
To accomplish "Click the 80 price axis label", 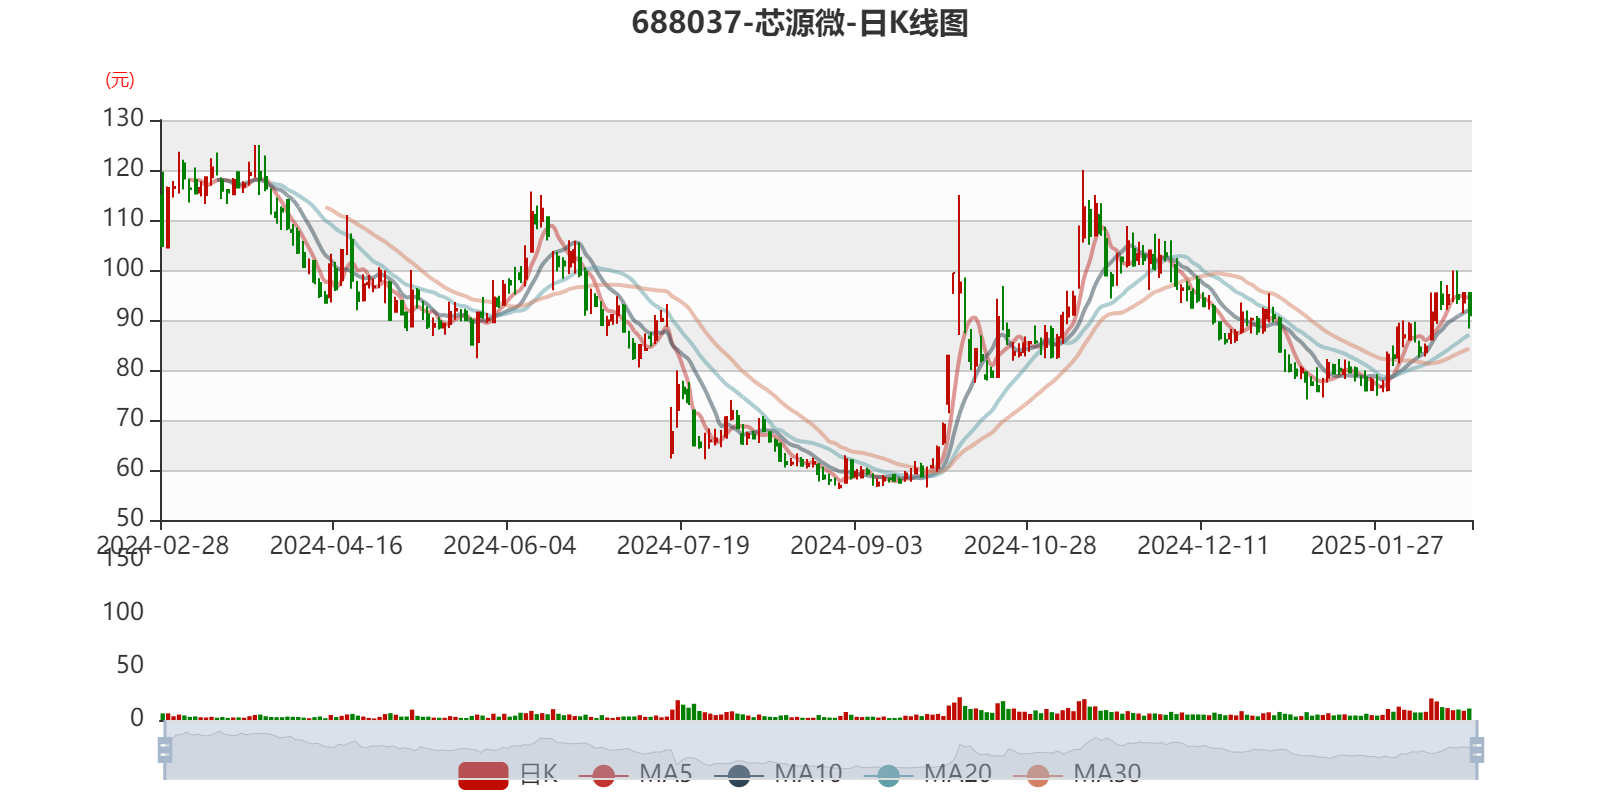I will [130, 368].
